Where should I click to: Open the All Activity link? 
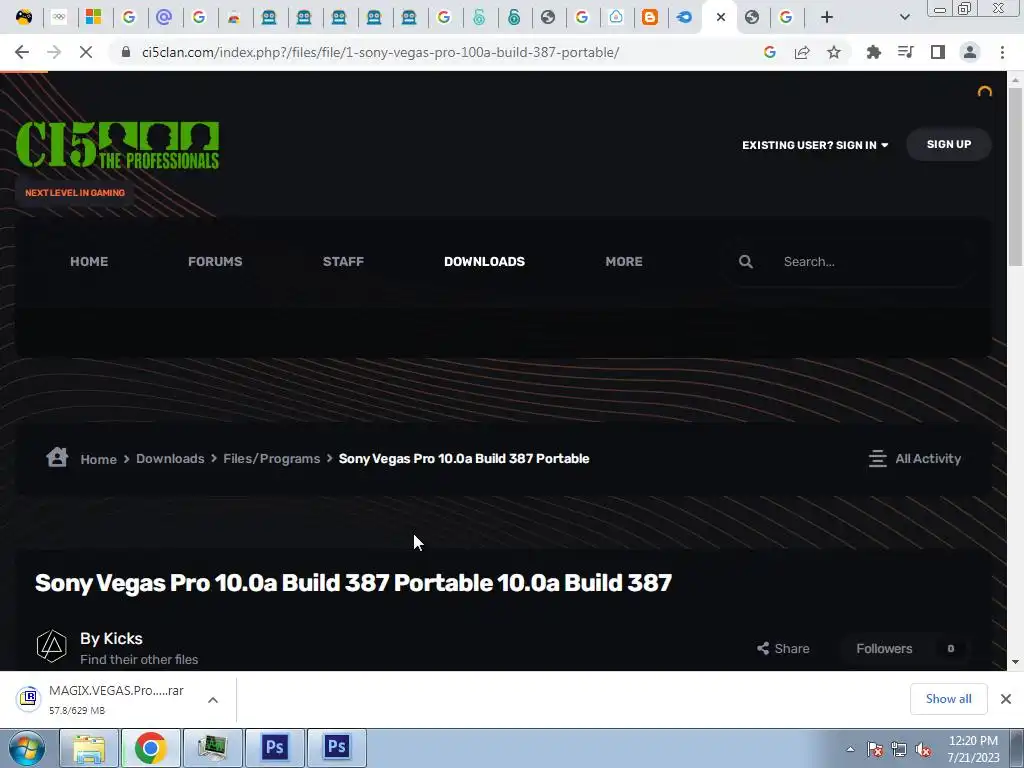coord(914,458)
